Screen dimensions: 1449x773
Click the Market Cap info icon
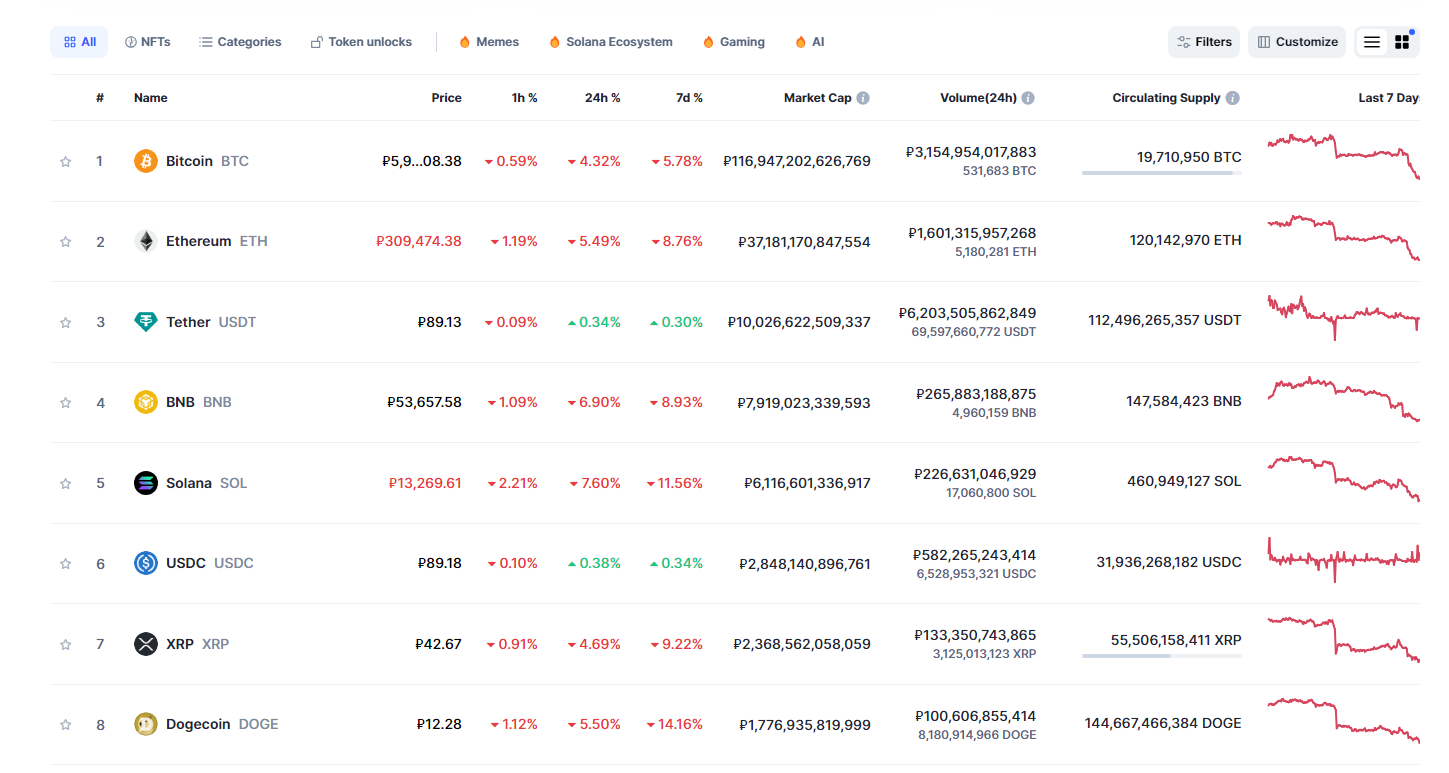[863, 98]
